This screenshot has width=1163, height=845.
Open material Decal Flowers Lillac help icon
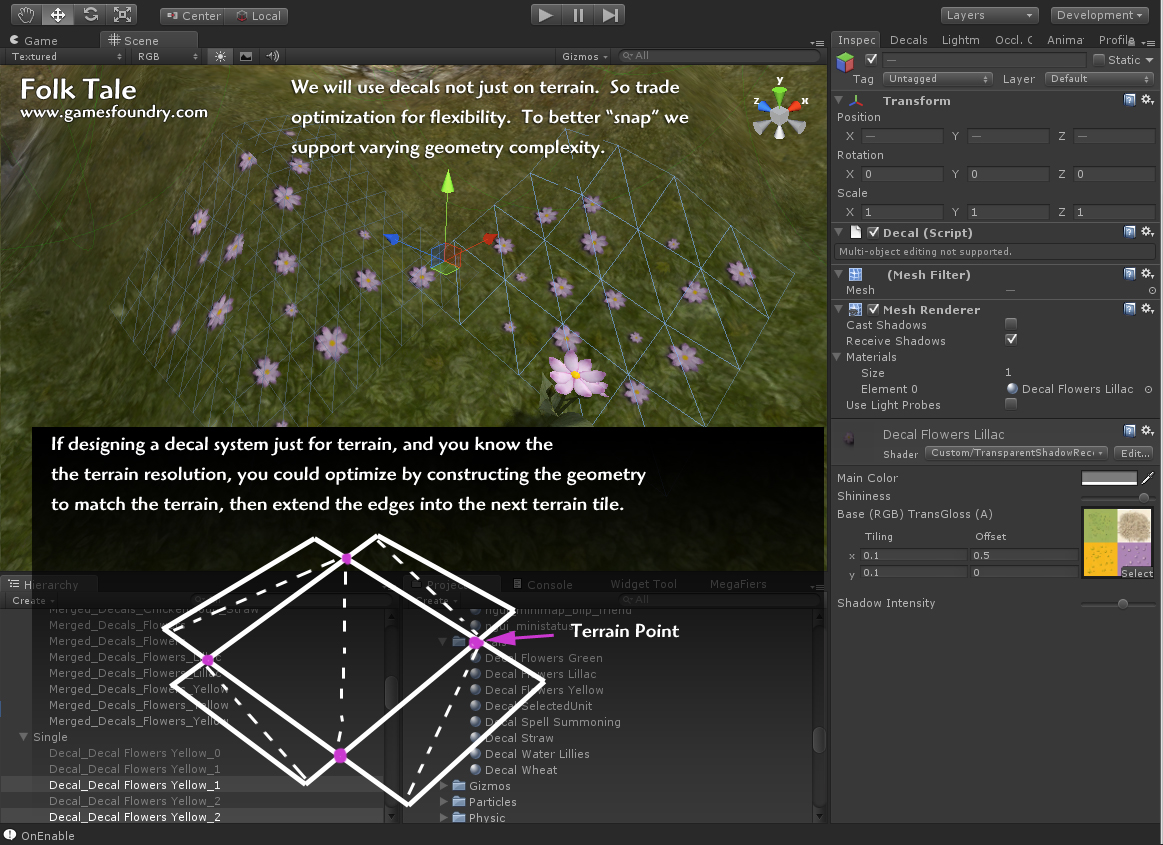click(1130, 430)
